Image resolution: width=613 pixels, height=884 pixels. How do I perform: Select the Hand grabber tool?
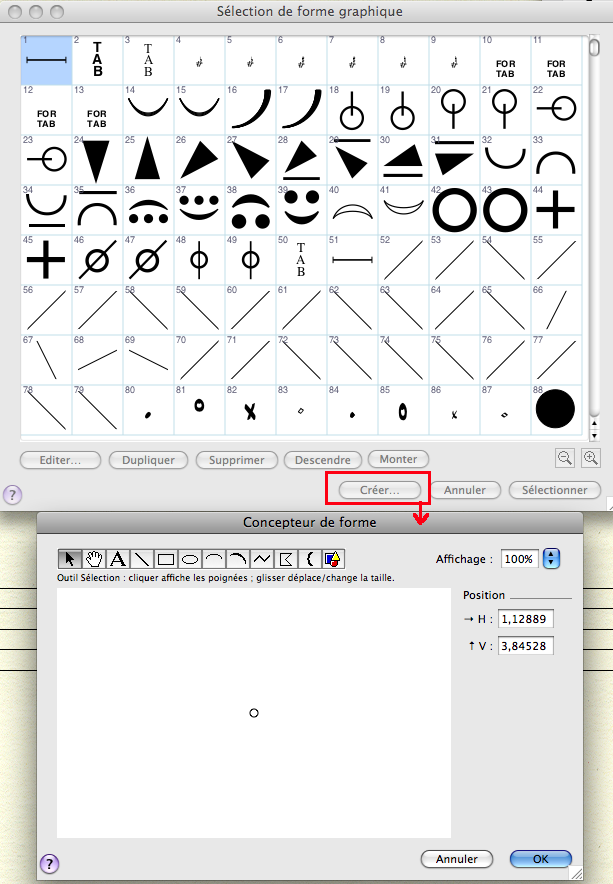[95, 559]
